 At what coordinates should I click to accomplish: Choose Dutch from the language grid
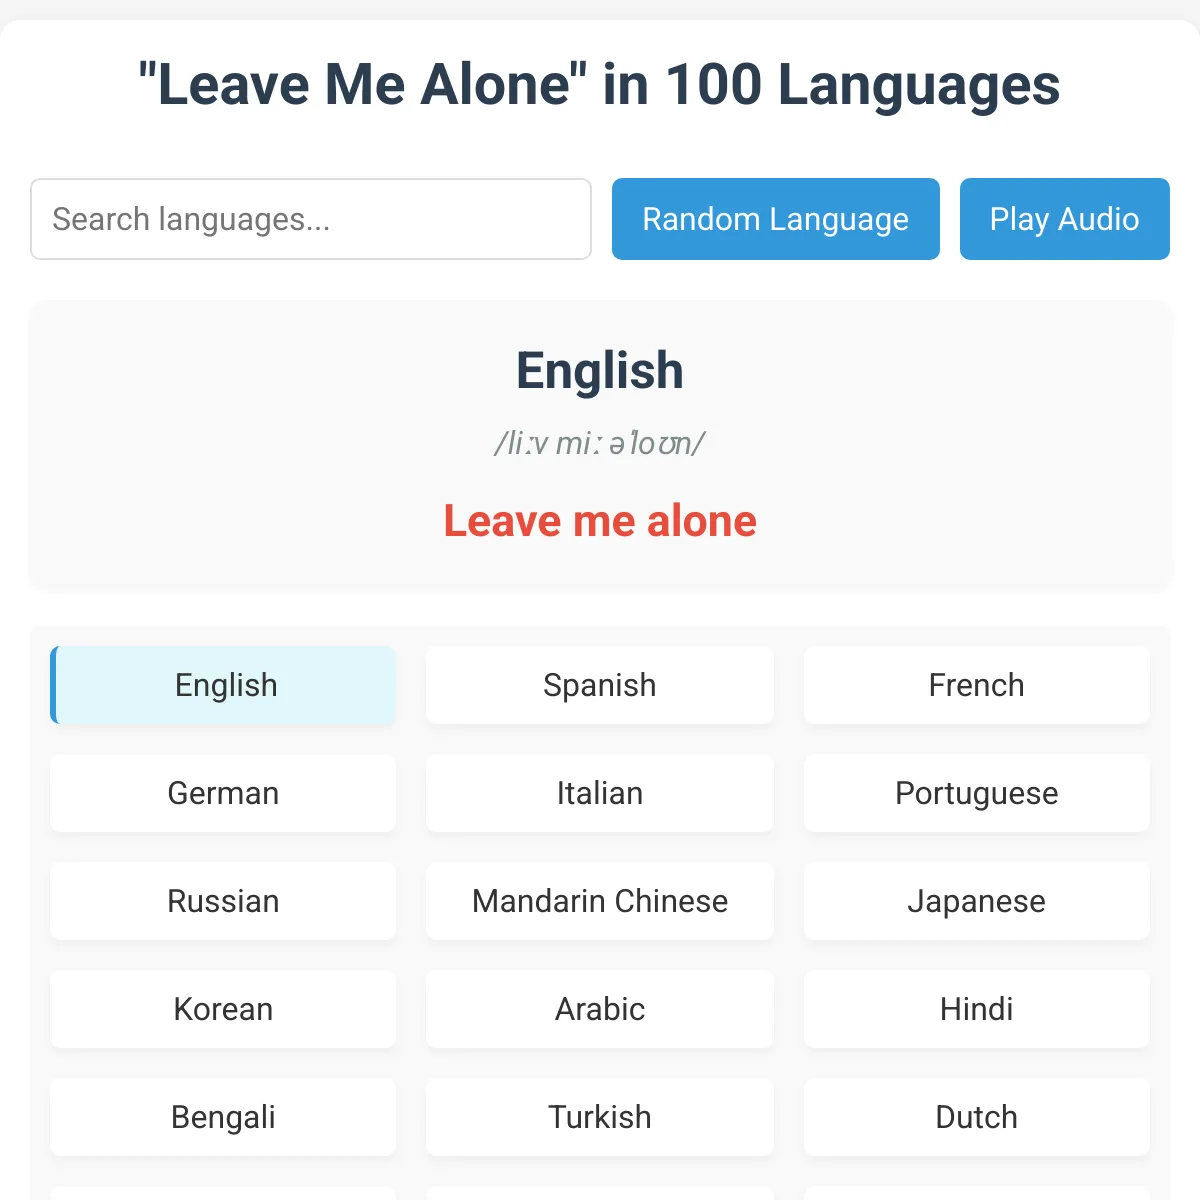coord(977,1117)
